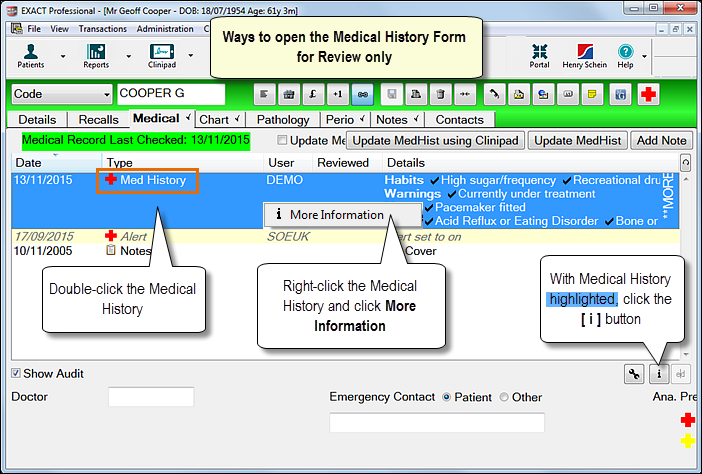Image resolution: width=702 pixels, height=474 pixels.
Task: Click the wrench icon below the list
Action: [634, 374]
